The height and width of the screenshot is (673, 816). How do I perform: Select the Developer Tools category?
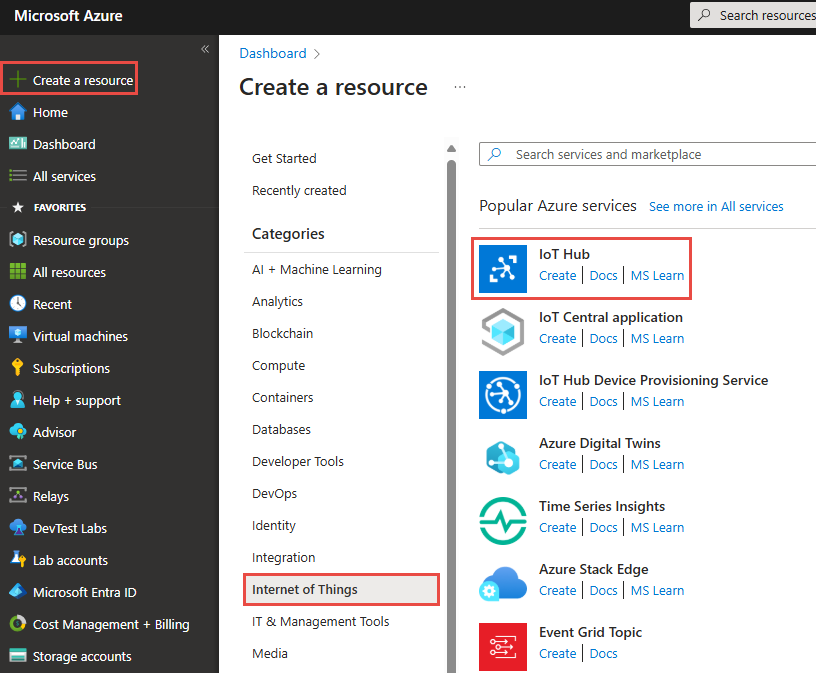(x=298, y=461)
